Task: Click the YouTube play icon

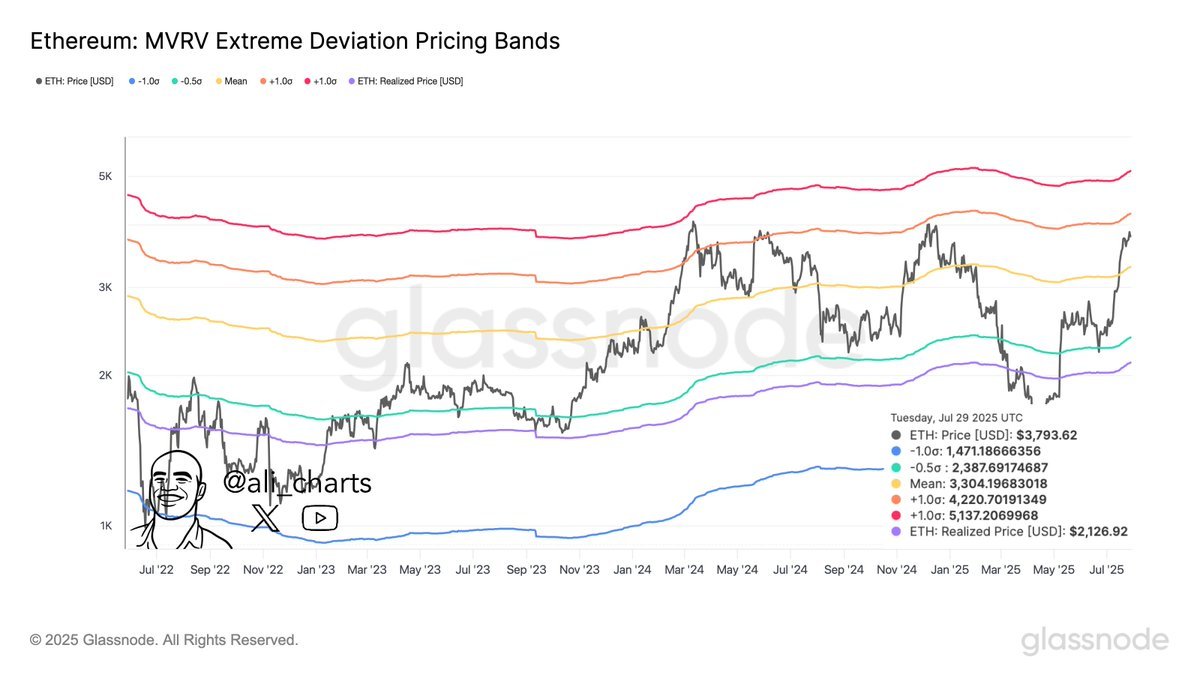Action: (x=320, y=517)
